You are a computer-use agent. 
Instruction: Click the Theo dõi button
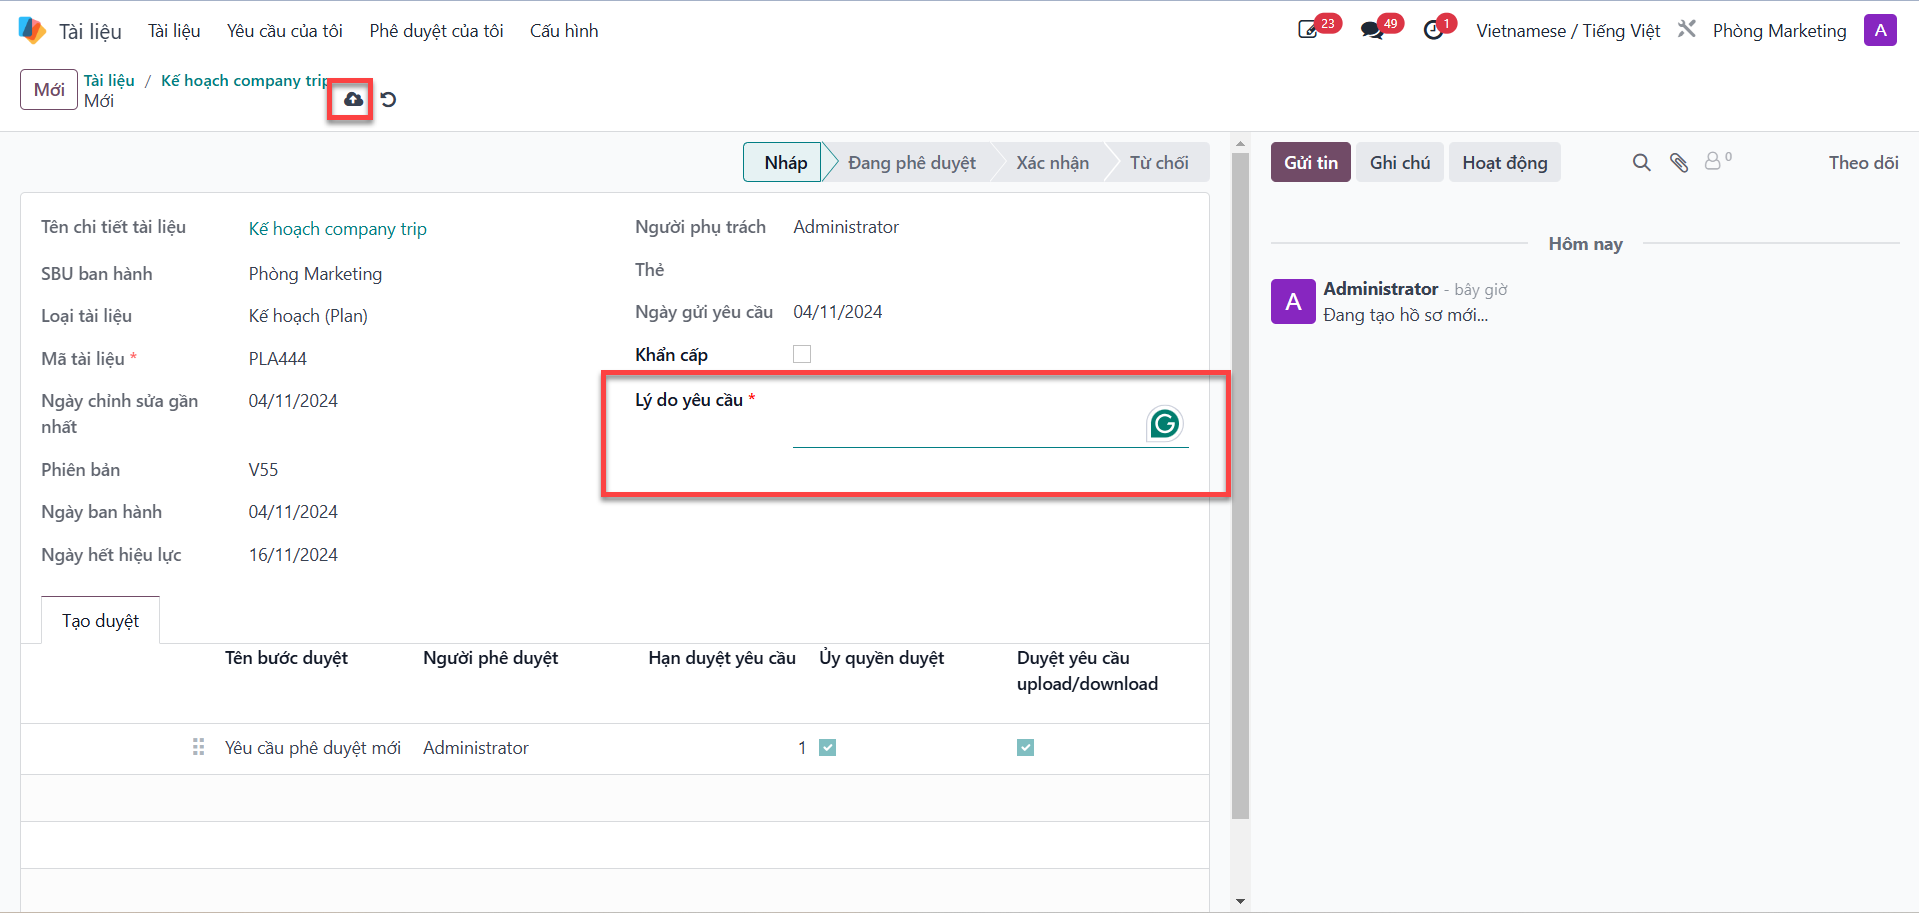(1864, 162)
